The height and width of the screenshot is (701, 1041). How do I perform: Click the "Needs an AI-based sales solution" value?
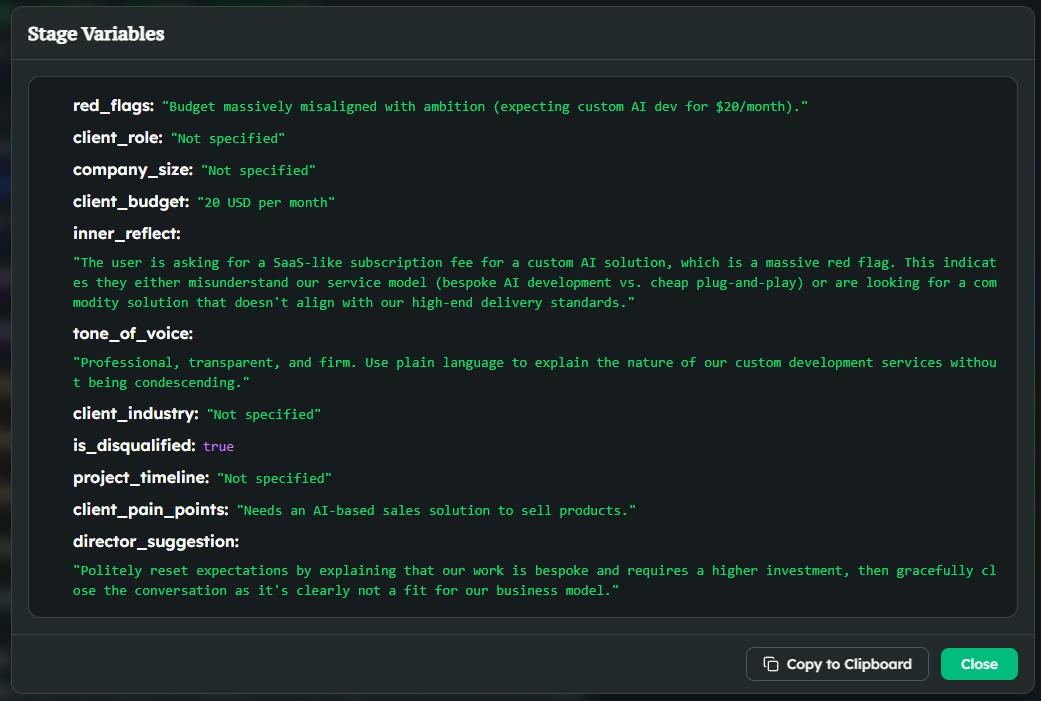pyautogui.click(x=436, y=510)
